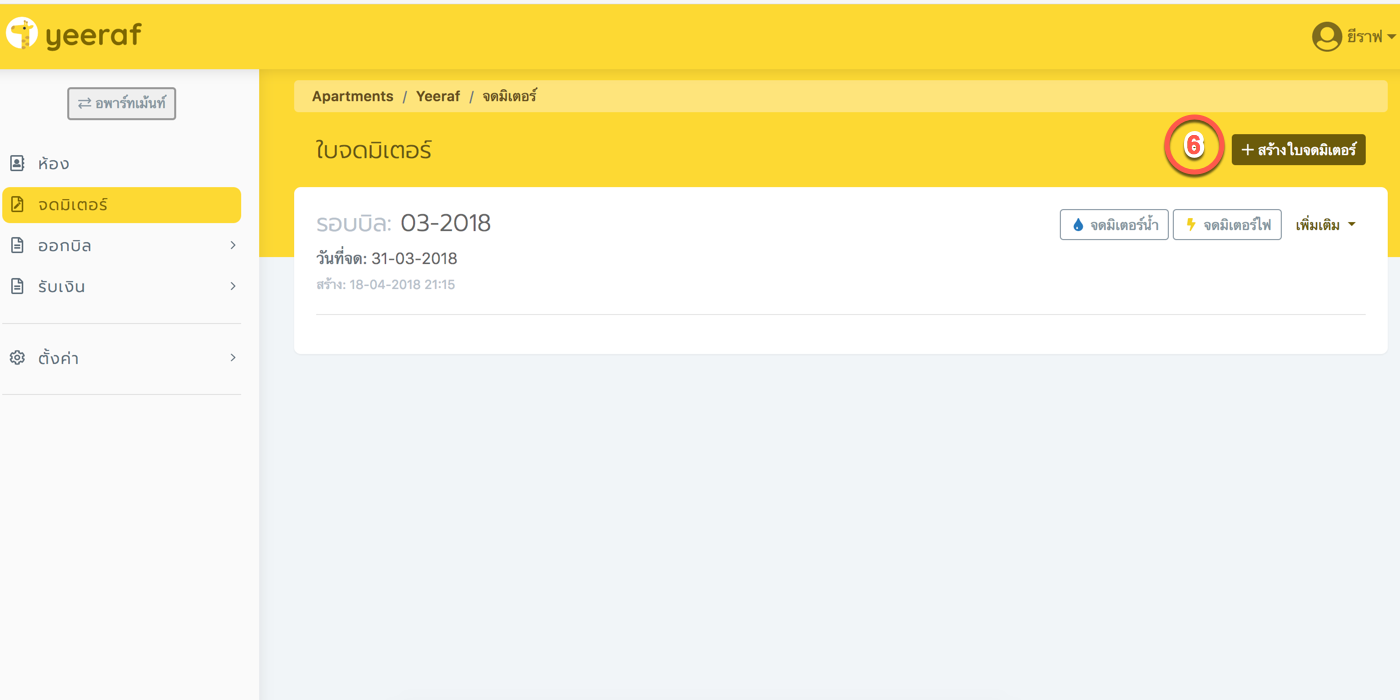Click the สร้าง: 18-04-2018 21:15 timestamp
This screenshot has height=700, width=1400.
tap(386, 285)
